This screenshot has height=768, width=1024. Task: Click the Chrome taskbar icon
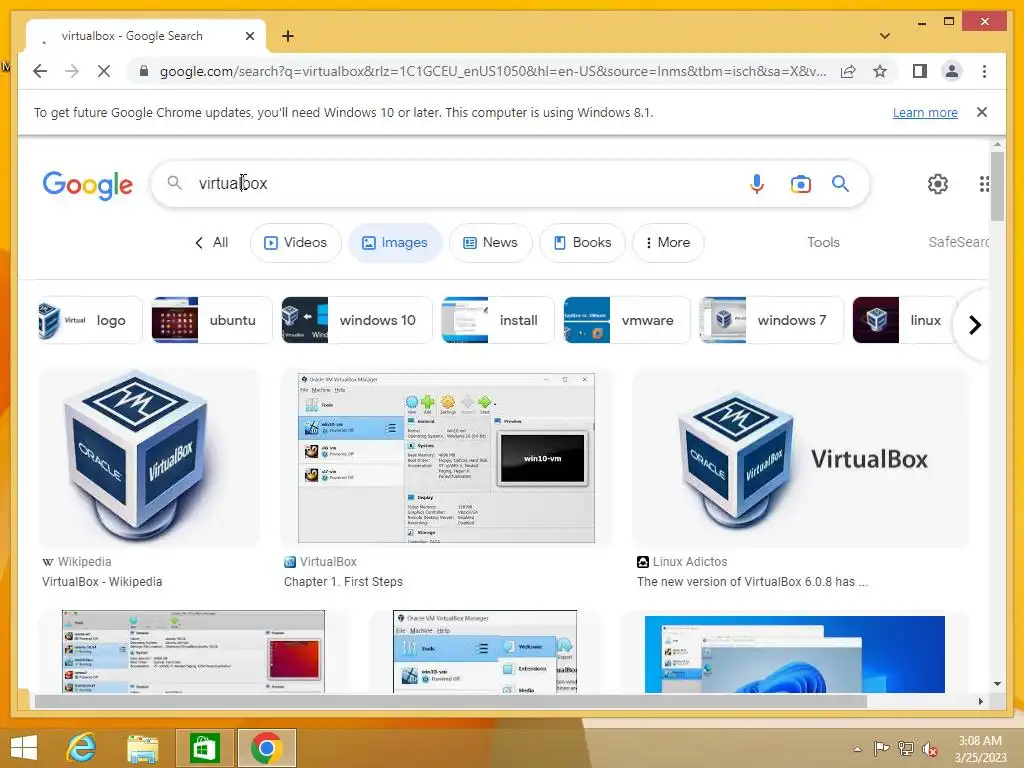pyautogui.click(x=266, y=748)
